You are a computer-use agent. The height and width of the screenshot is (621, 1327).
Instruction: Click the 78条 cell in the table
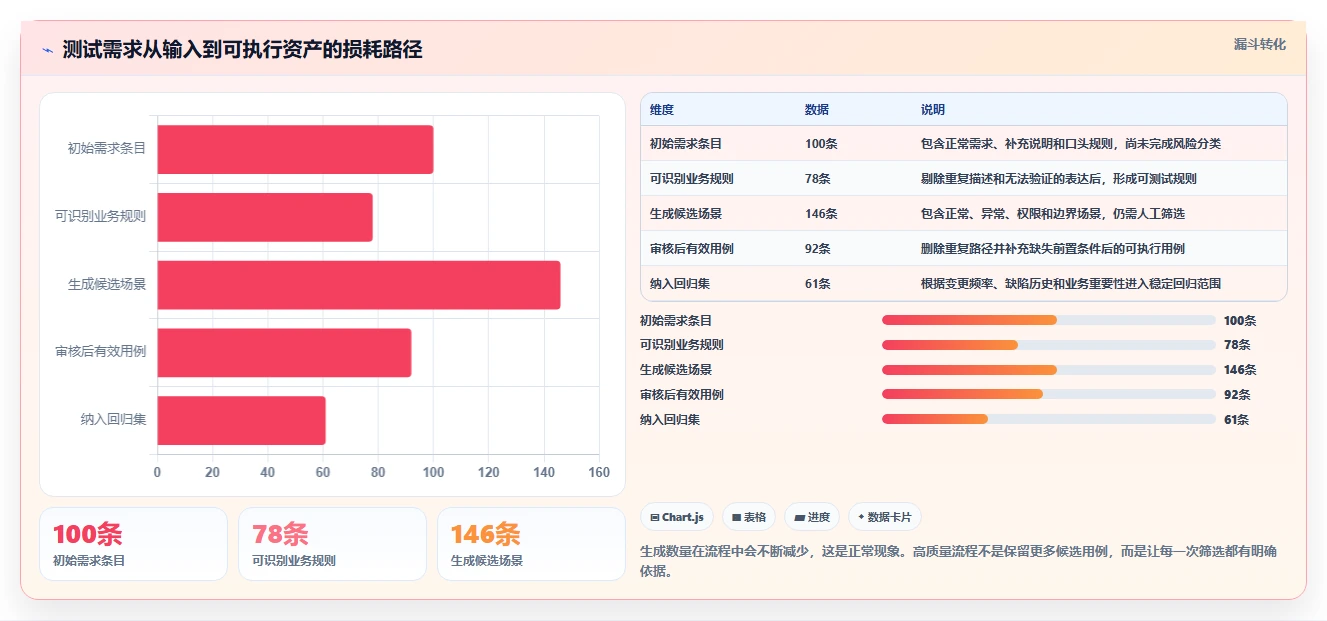tap(818, 179)
